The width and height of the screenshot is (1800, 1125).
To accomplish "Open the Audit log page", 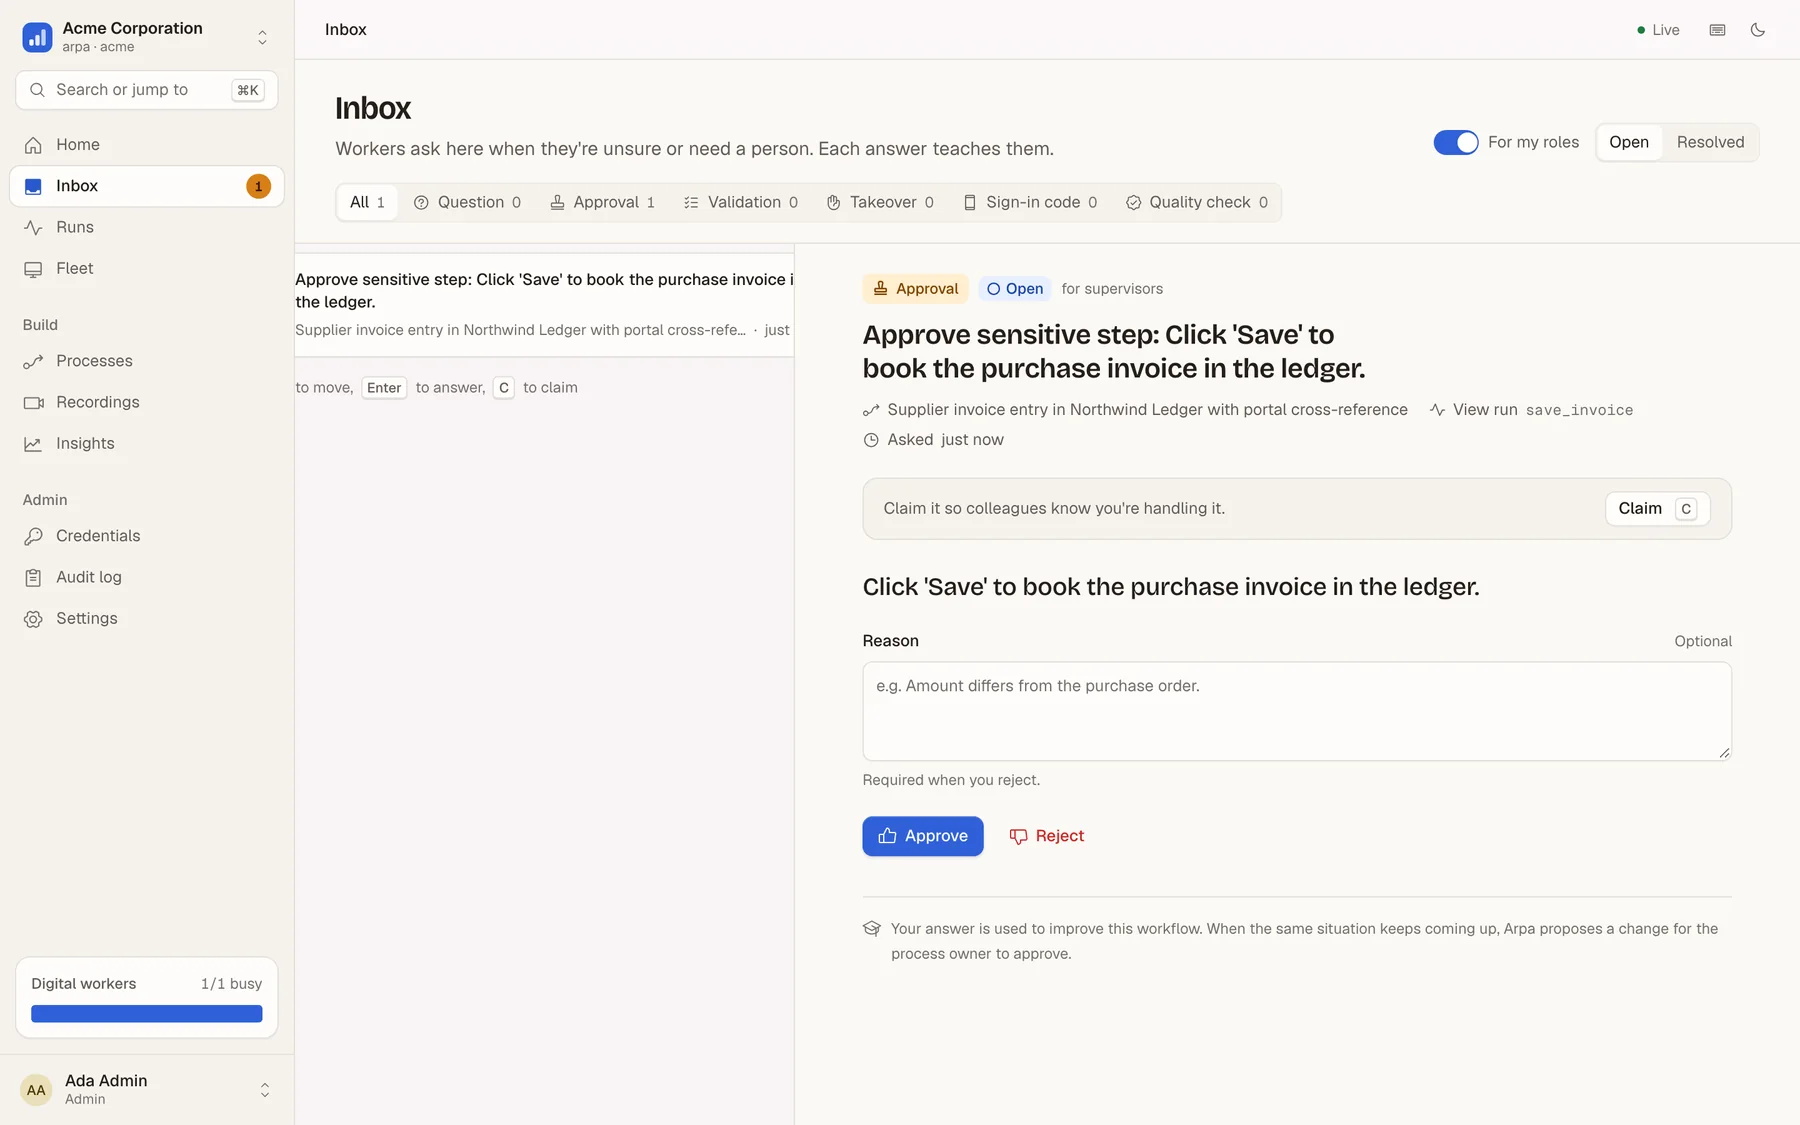I will 147,577.
